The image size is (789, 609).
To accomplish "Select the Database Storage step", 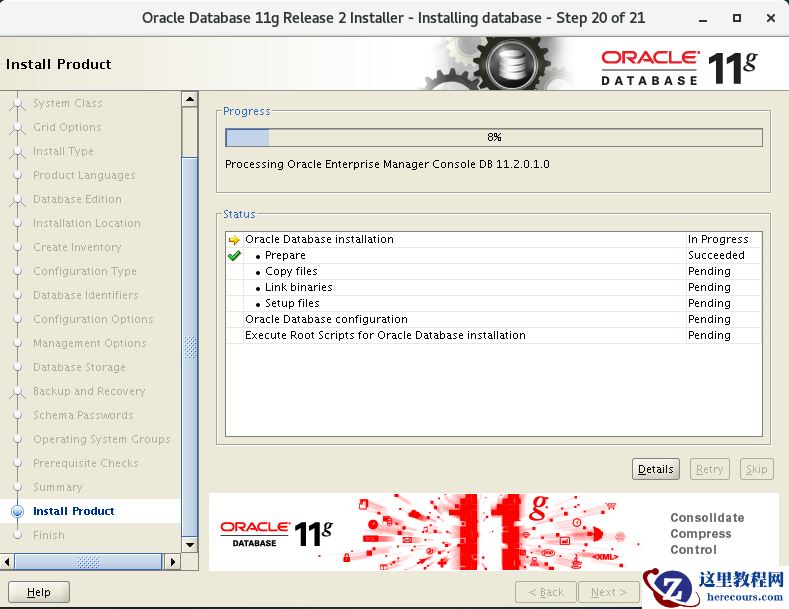I will tap(79, 367).
